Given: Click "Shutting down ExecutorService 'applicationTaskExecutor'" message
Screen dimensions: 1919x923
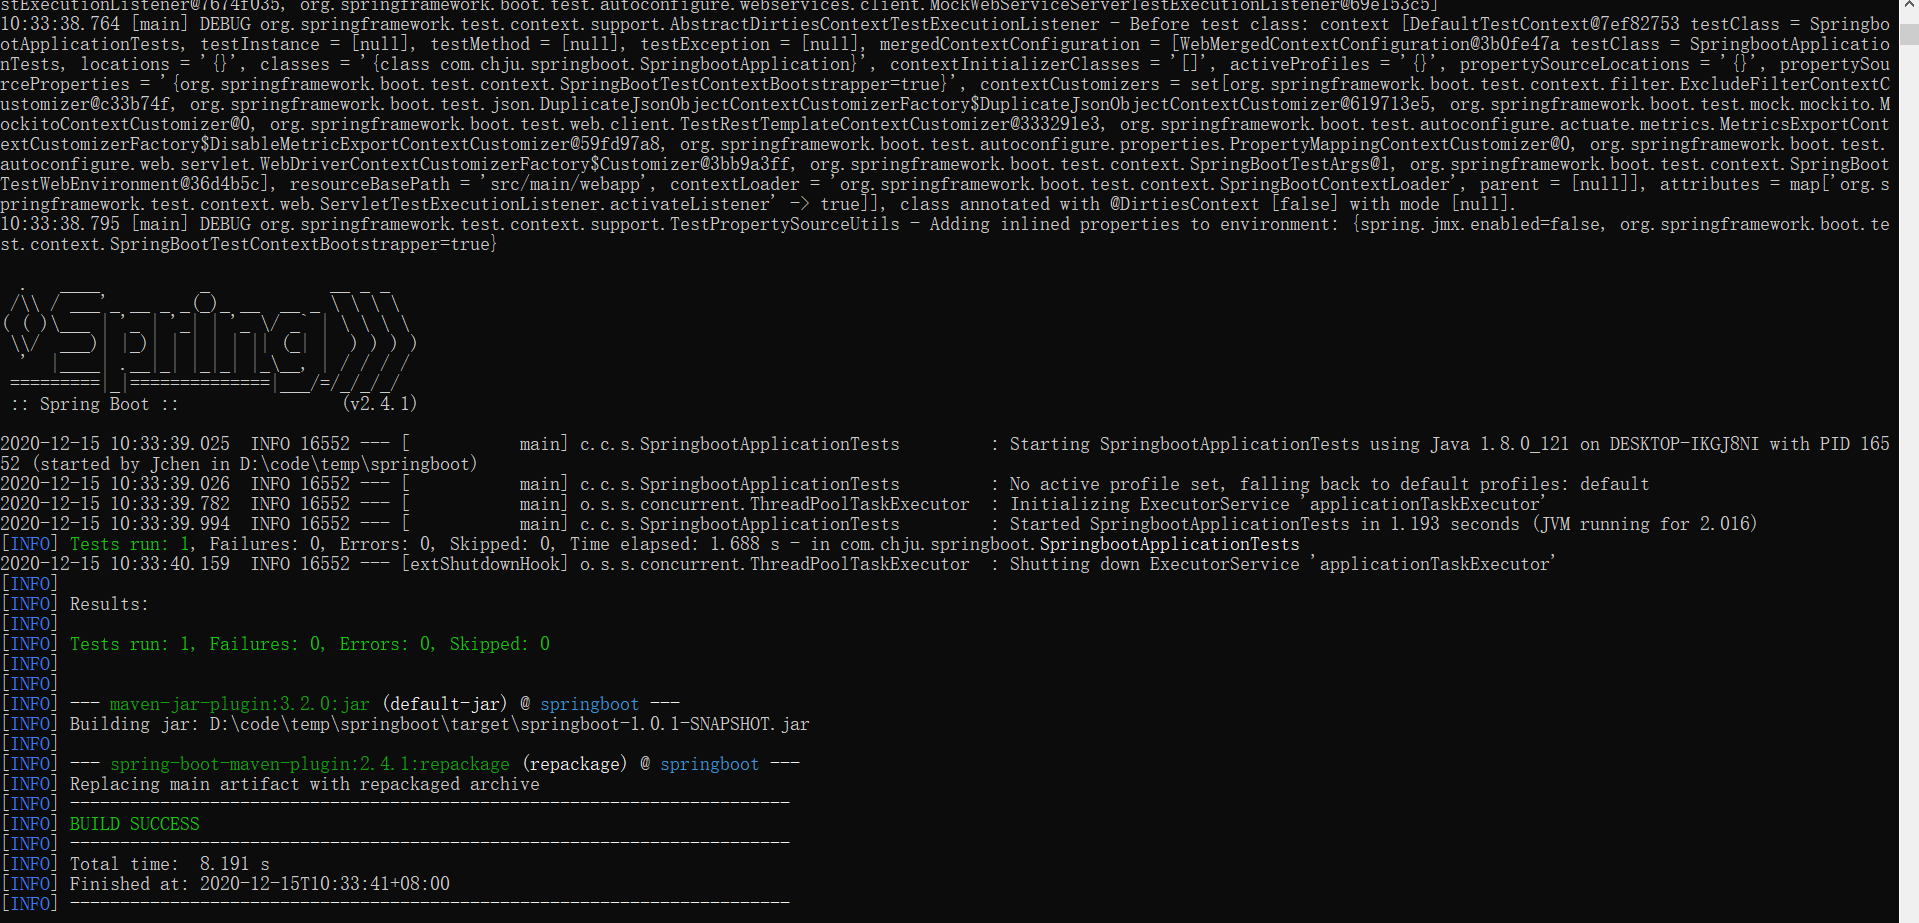Looking at the screenshot, I should click(x=1282, y=564).
